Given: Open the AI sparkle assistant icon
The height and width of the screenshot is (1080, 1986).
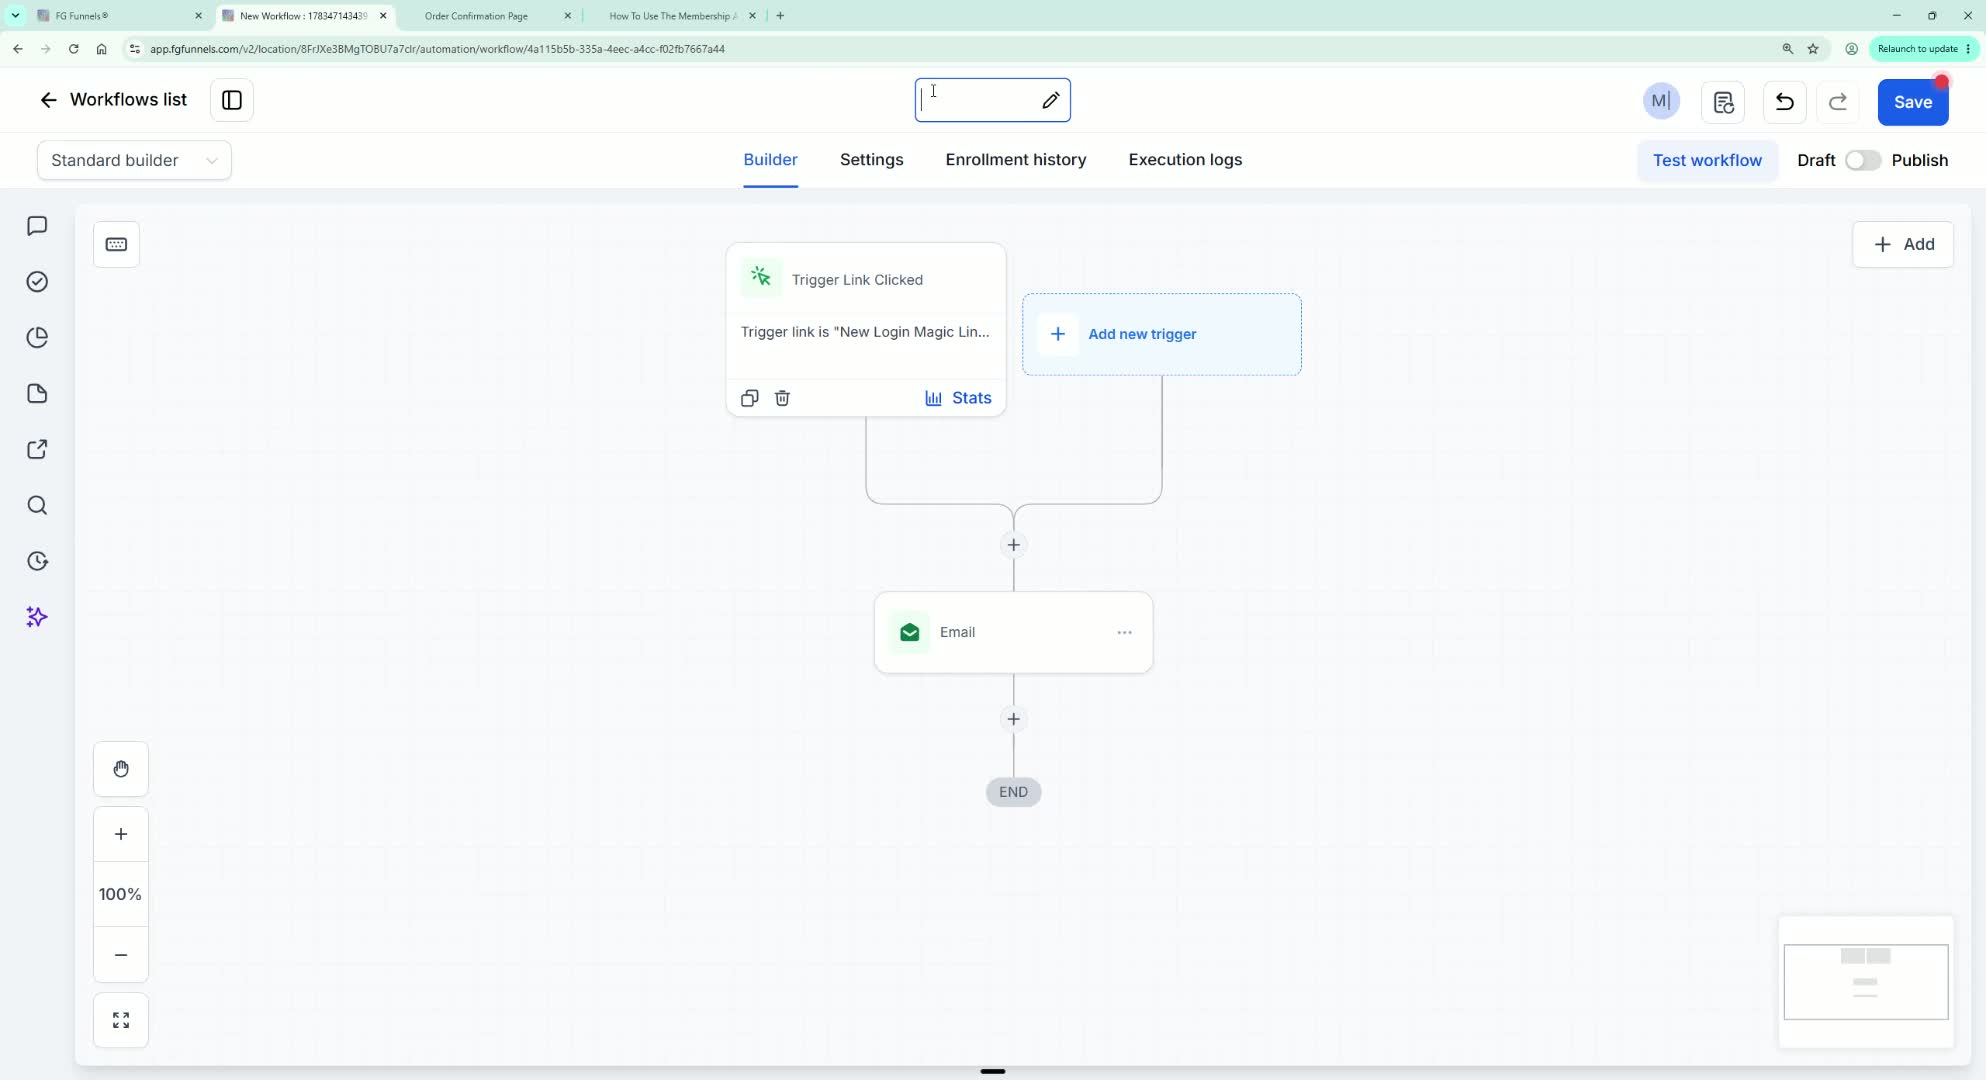Looking at the screenshot, I should coord(37,617).
